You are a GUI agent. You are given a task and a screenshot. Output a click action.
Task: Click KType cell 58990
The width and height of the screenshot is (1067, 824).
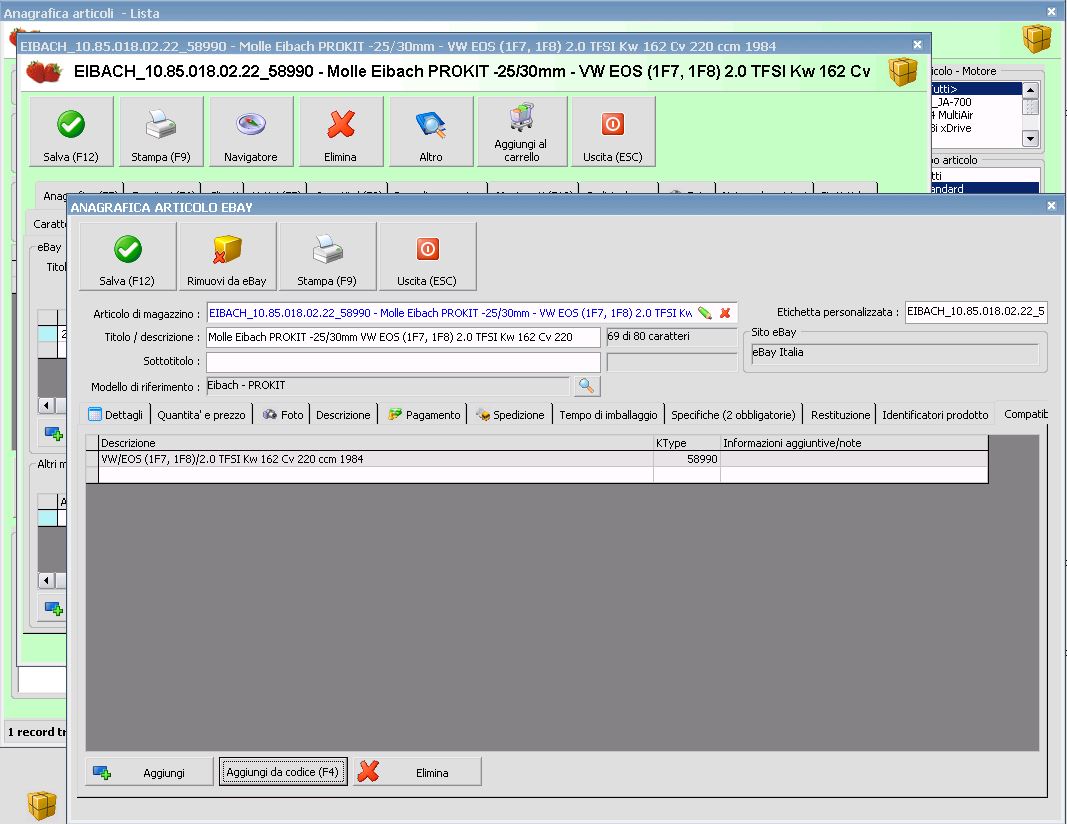click(x=687, y=459)
